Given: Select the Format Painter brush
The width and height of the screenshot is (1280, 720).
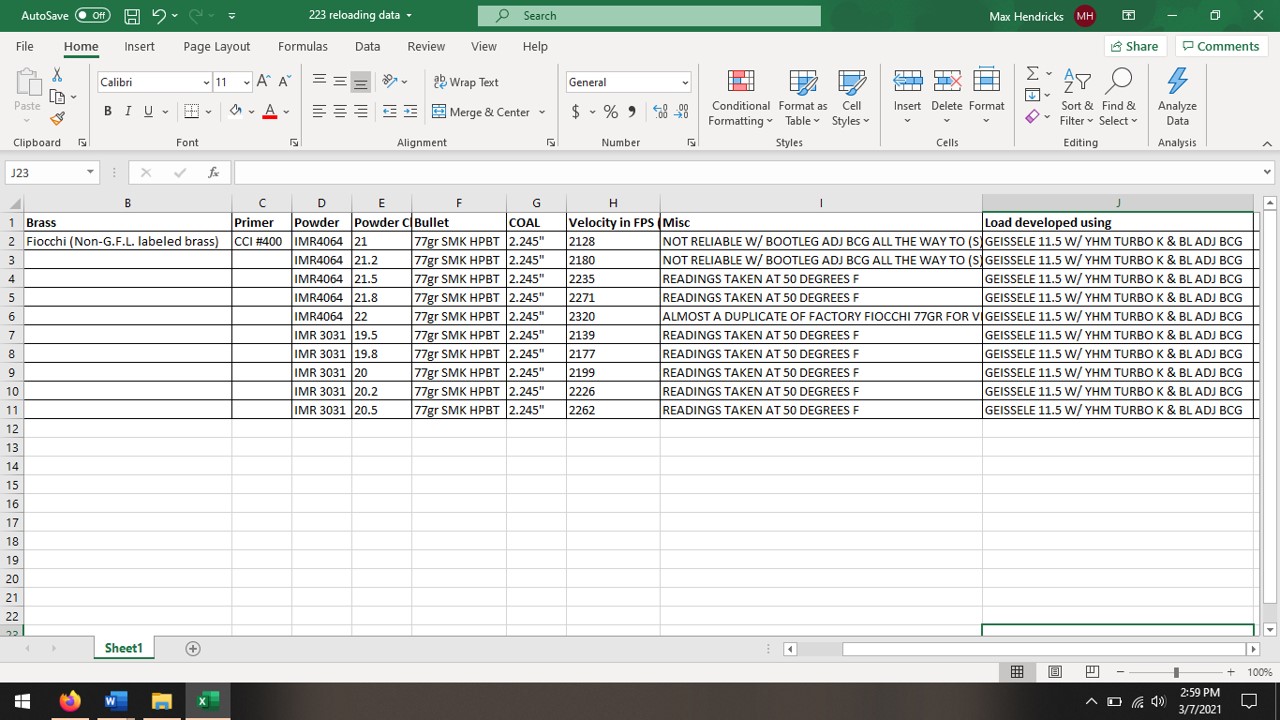Looking at the screenshot, I should coord(57,118).
